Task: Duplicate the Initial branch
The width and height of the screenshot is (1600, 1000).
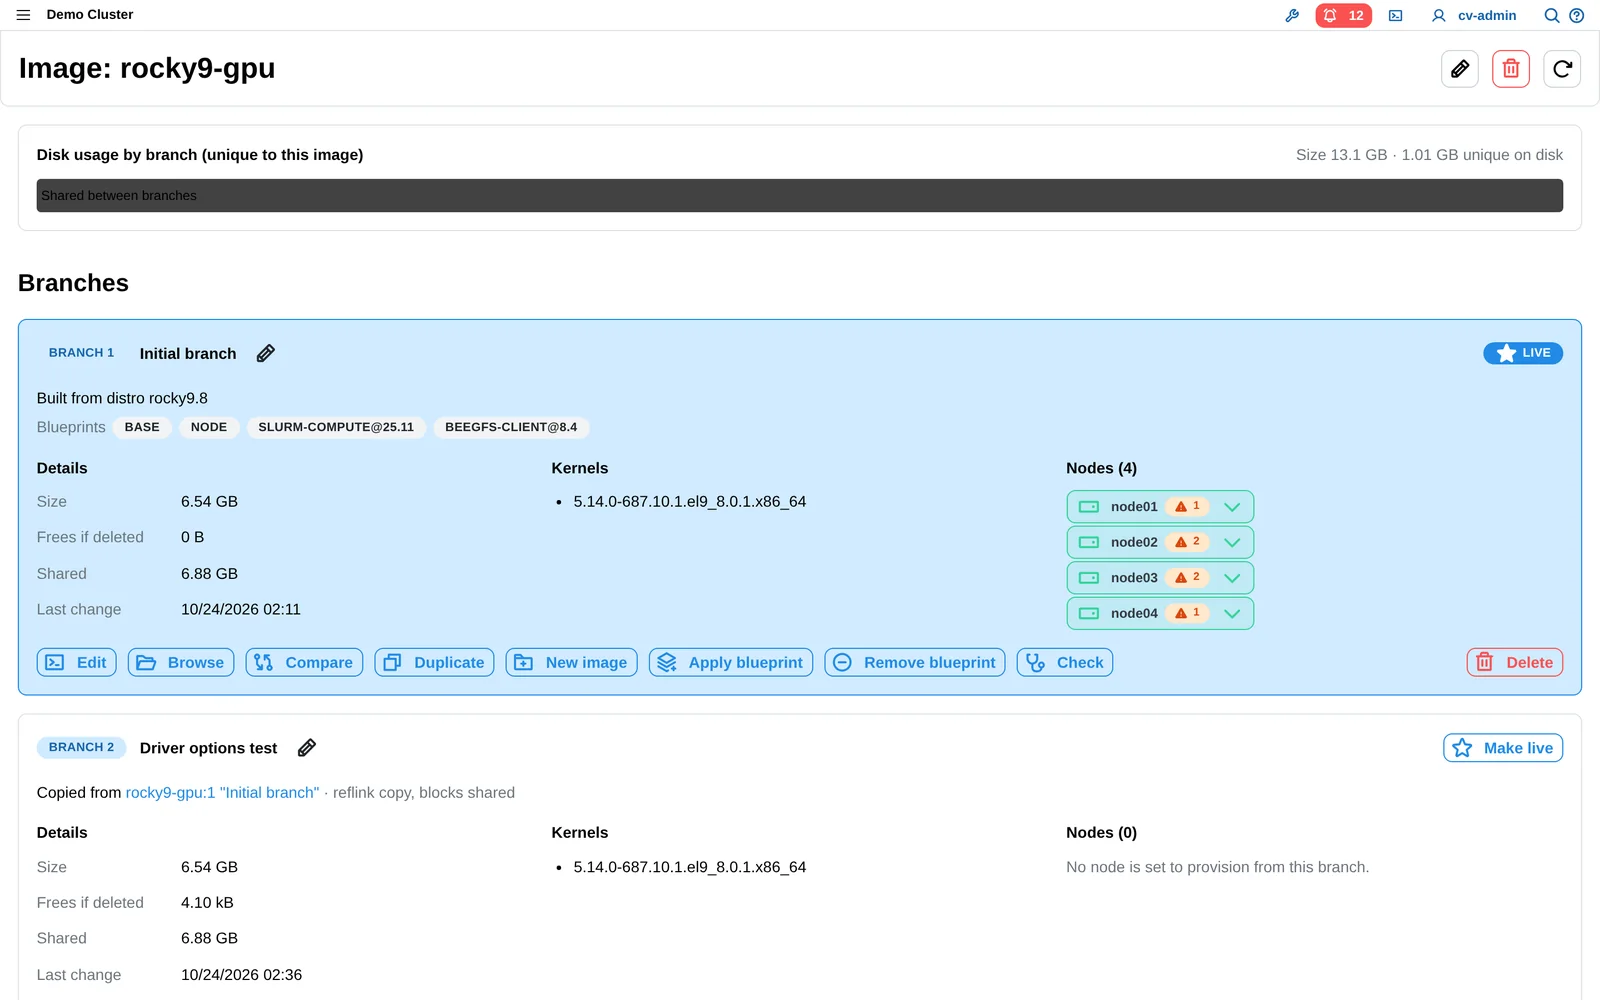Action: click(x=434, y=663)
